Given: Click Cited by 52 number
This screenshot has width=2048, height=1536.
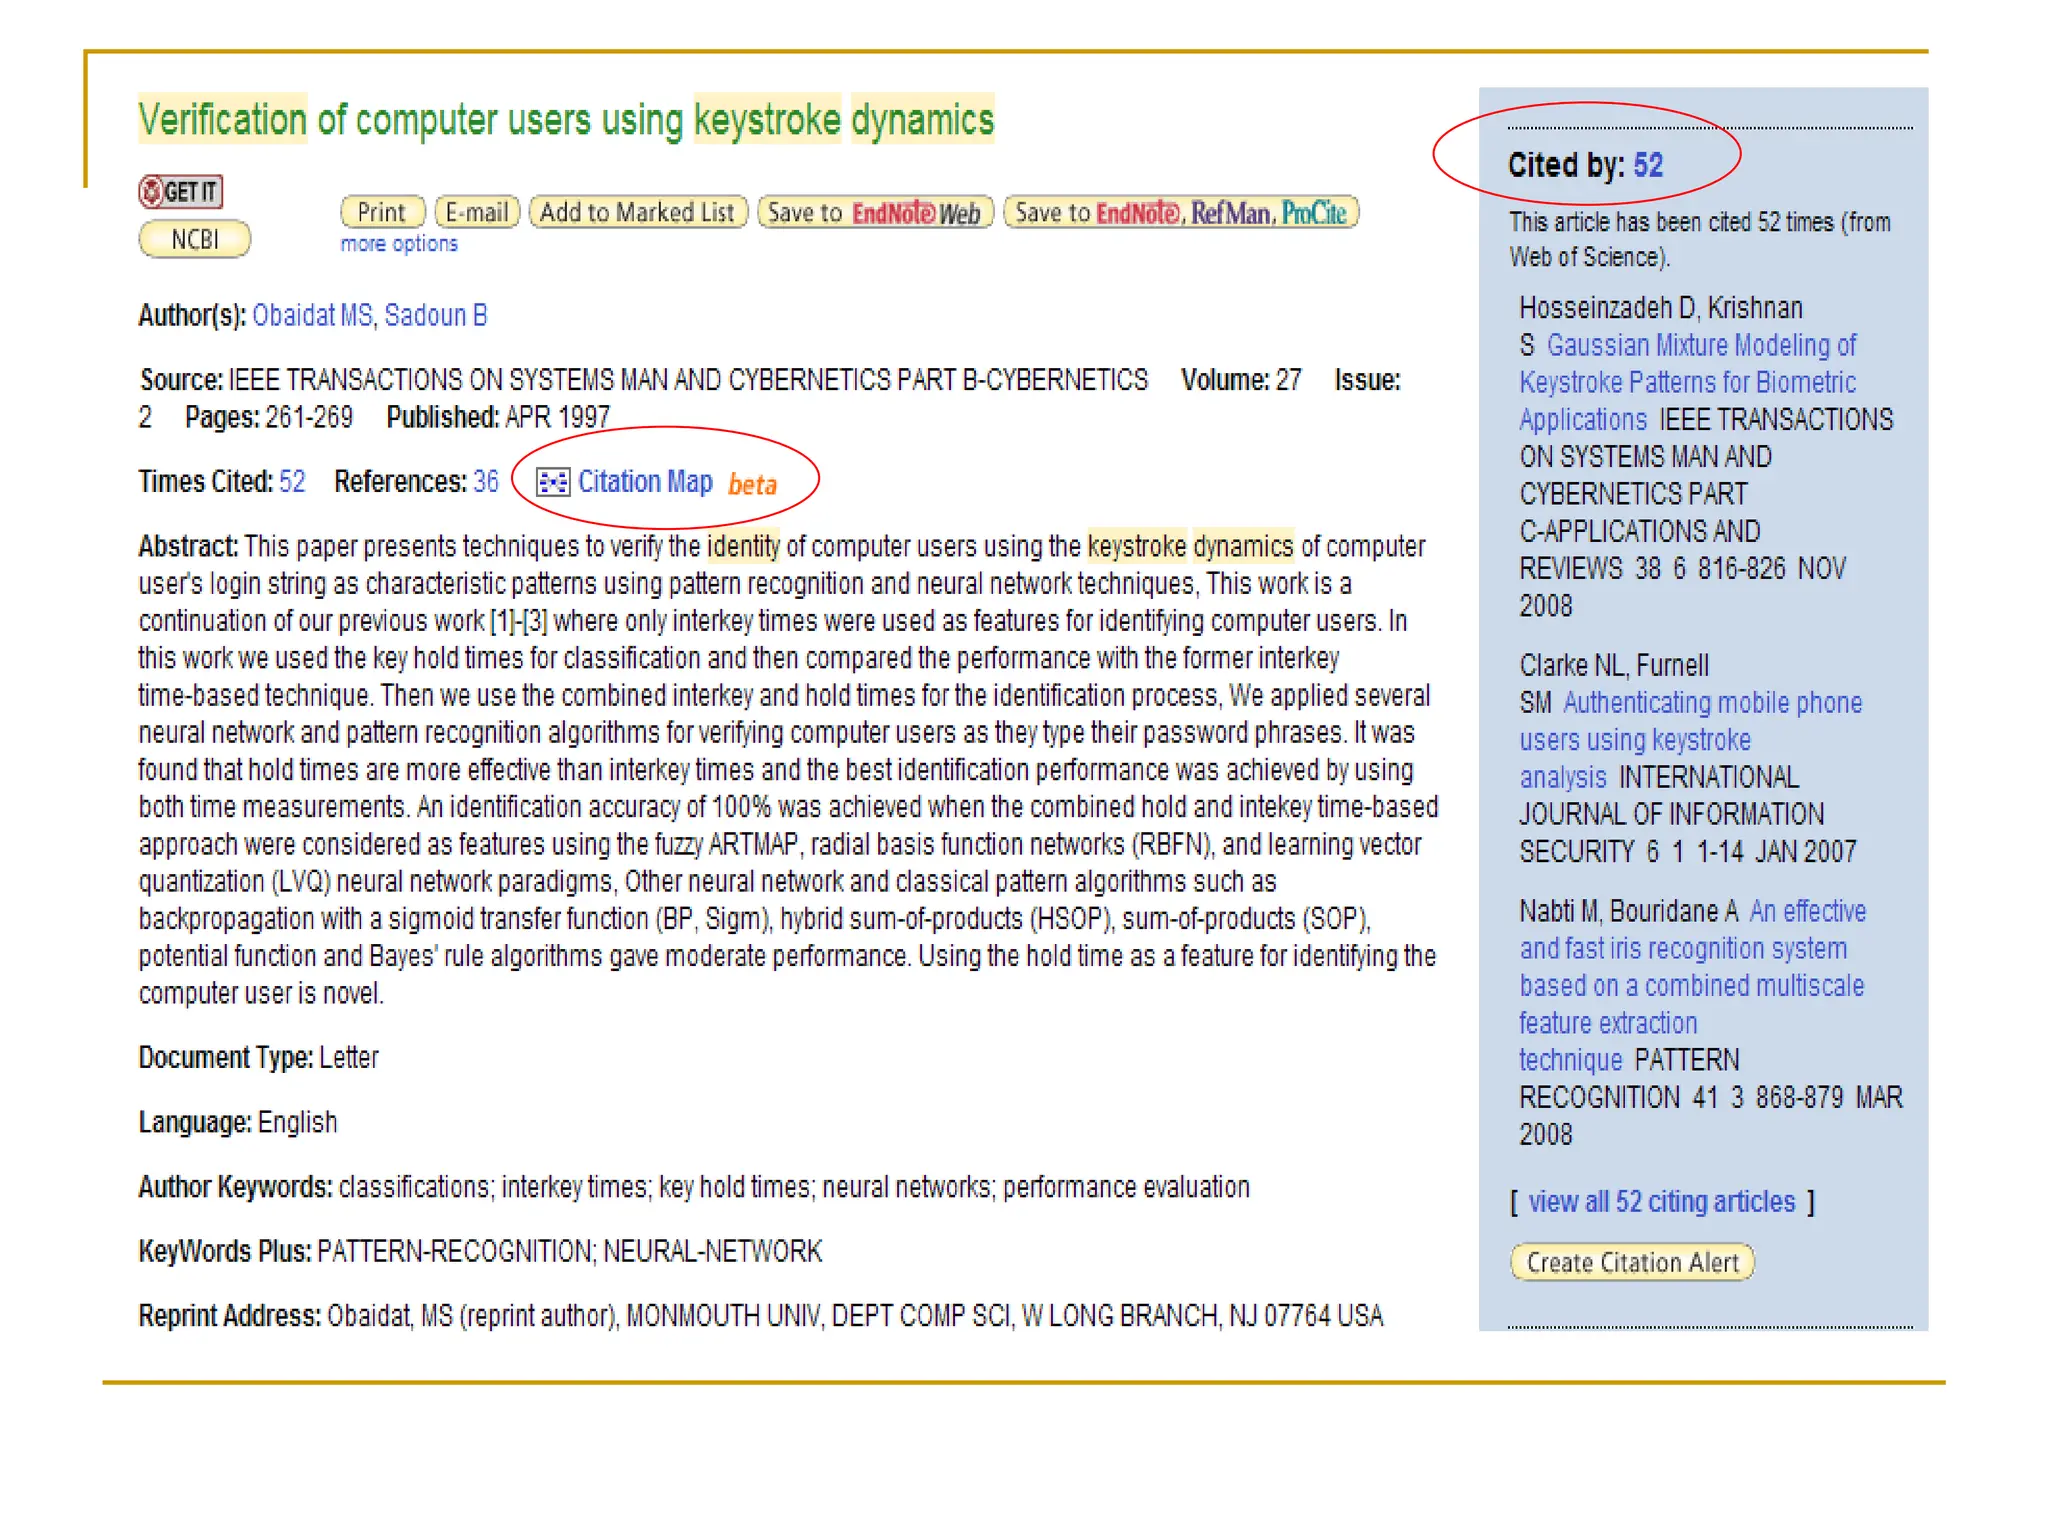Looking at the screenshot, I should [1647, 165].
